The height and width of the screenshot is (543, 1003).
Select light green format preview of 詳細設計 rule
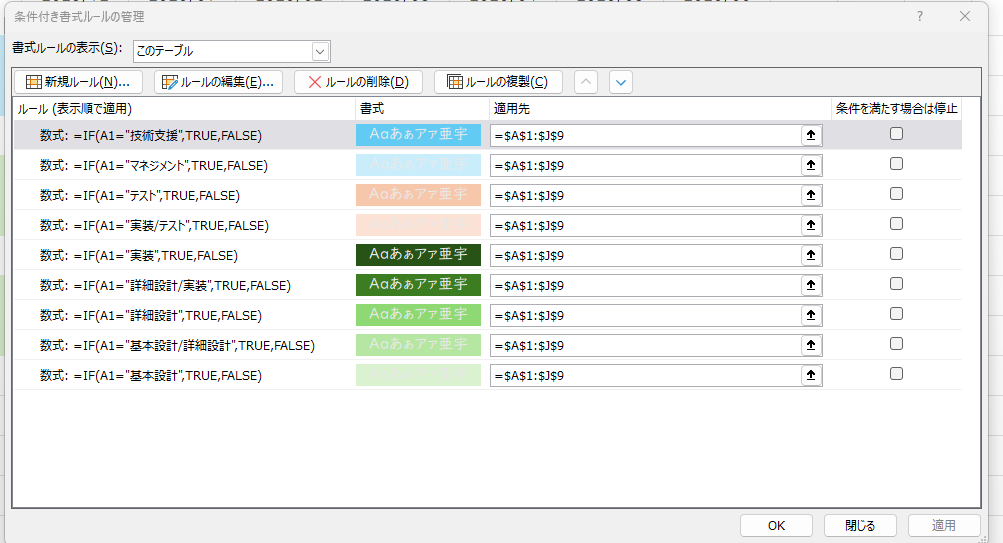click(x=418, y=315)
